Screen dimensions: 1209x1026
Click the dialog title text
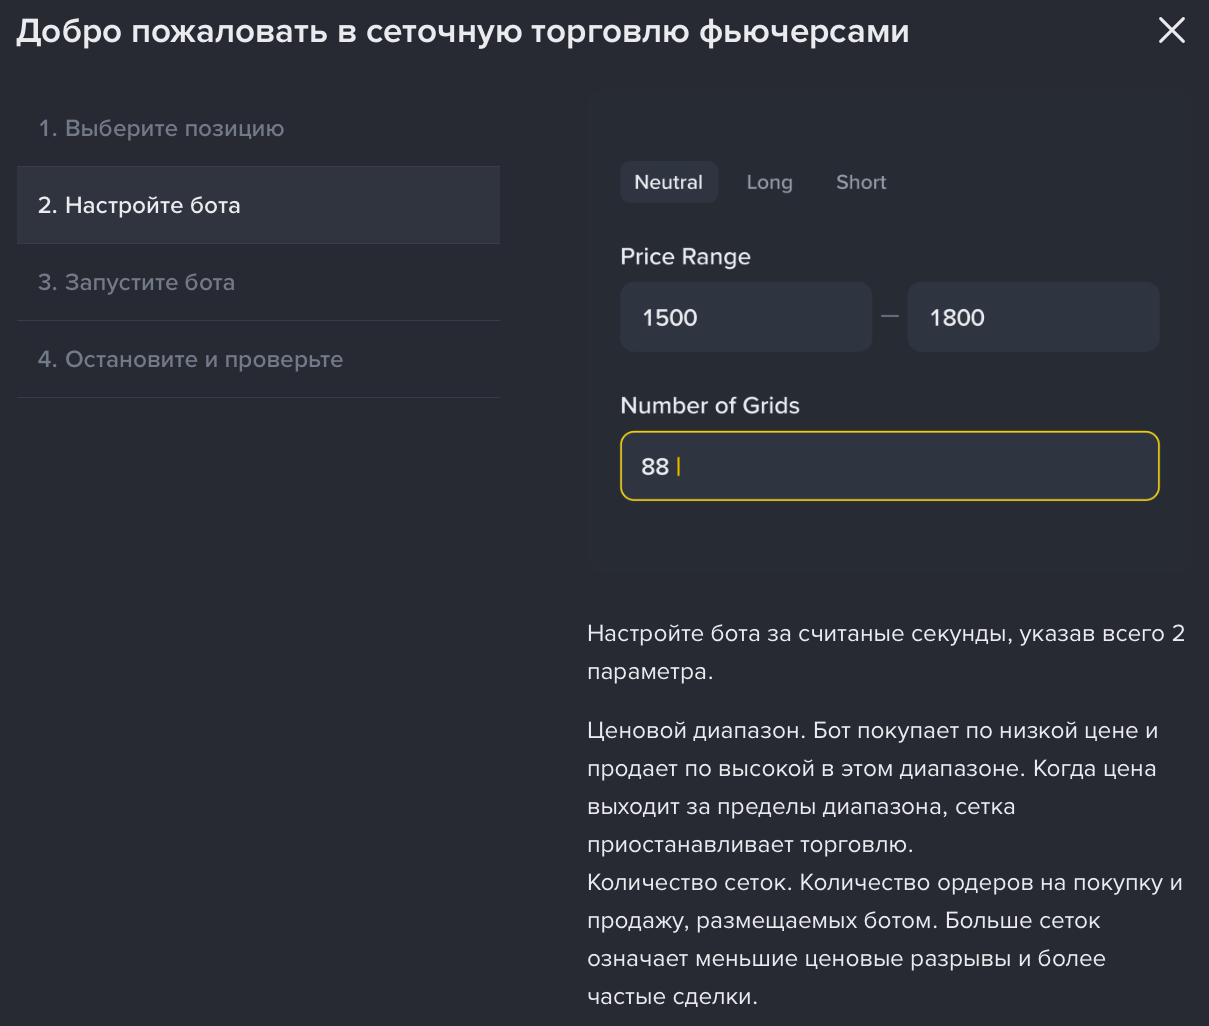pos(462,30)
